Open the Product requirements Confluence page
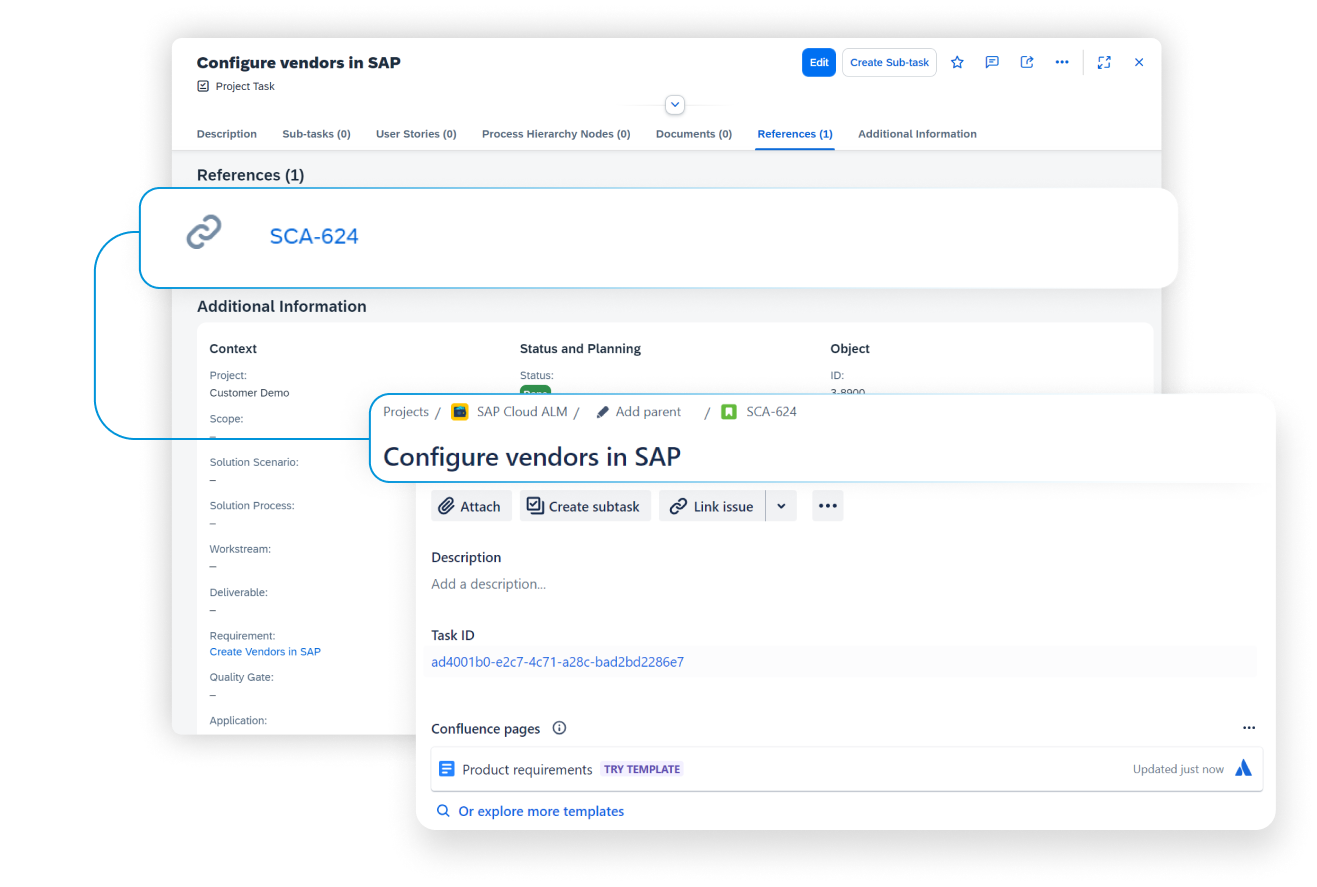The height and width of the screenshot is (887, 1317). (x=528, y=768)
